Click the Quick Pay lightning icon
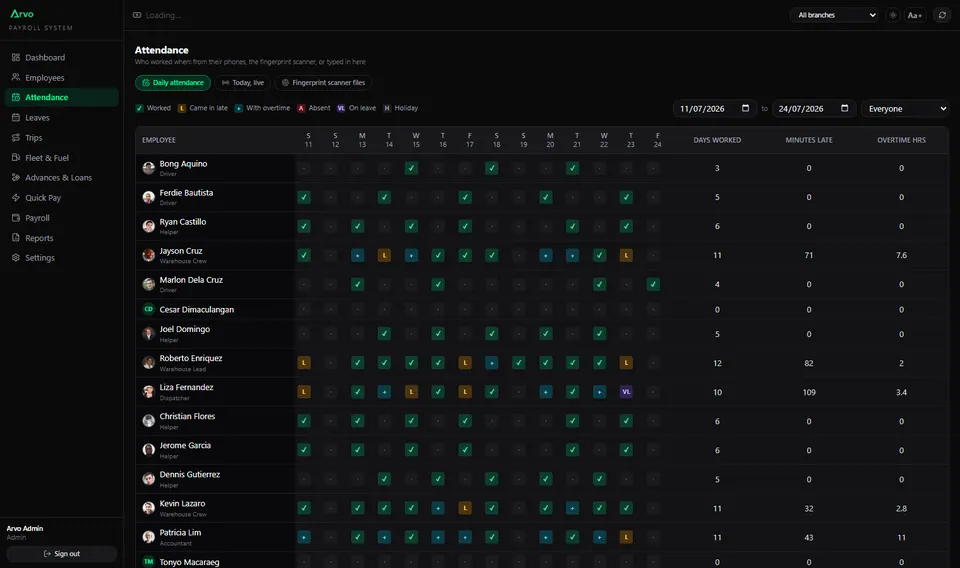The image size is (960, 568). pos(16,198)
